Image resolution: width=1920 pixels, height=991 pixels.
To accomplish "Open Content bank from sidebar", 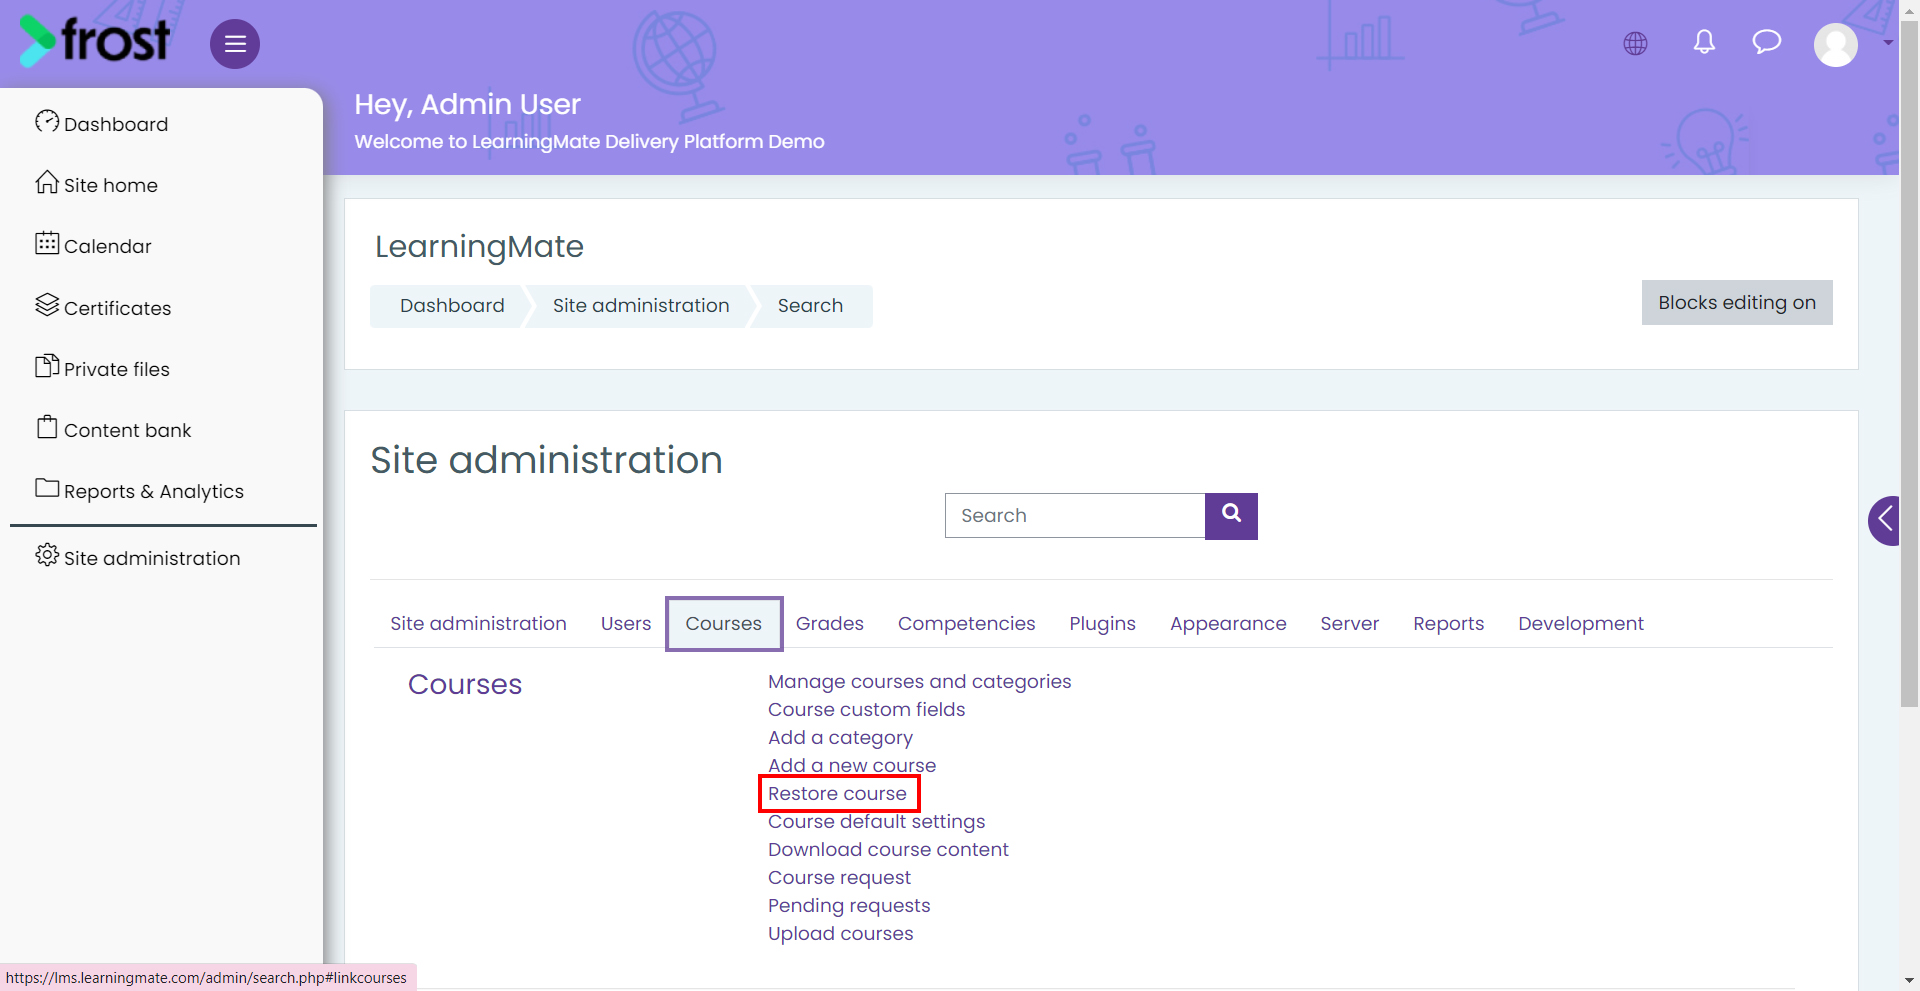I will pyautogui.click(x=114, y=429).
